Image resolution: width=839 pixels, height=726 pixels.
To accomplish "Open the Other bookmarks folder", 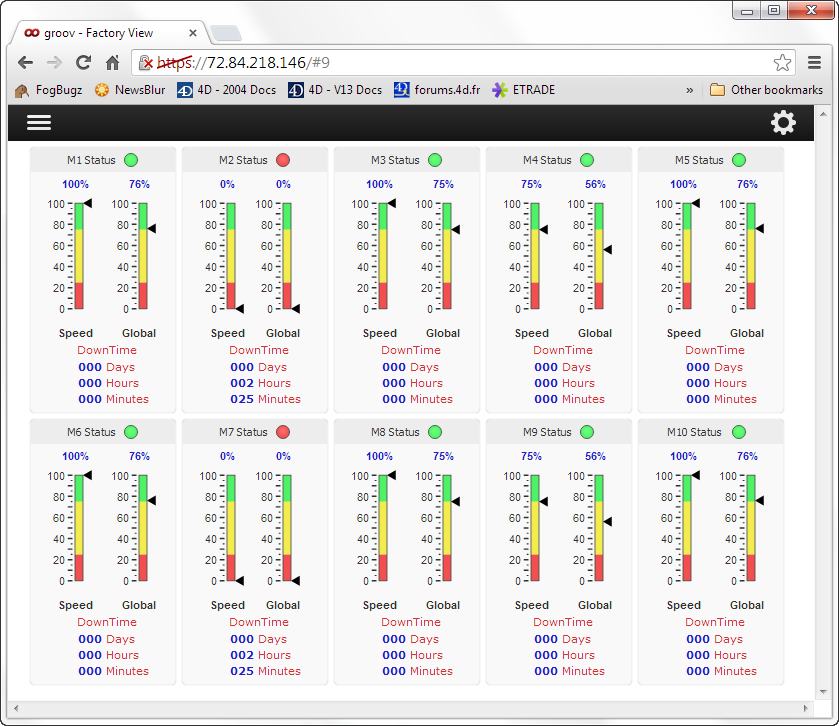I will 766,90.
